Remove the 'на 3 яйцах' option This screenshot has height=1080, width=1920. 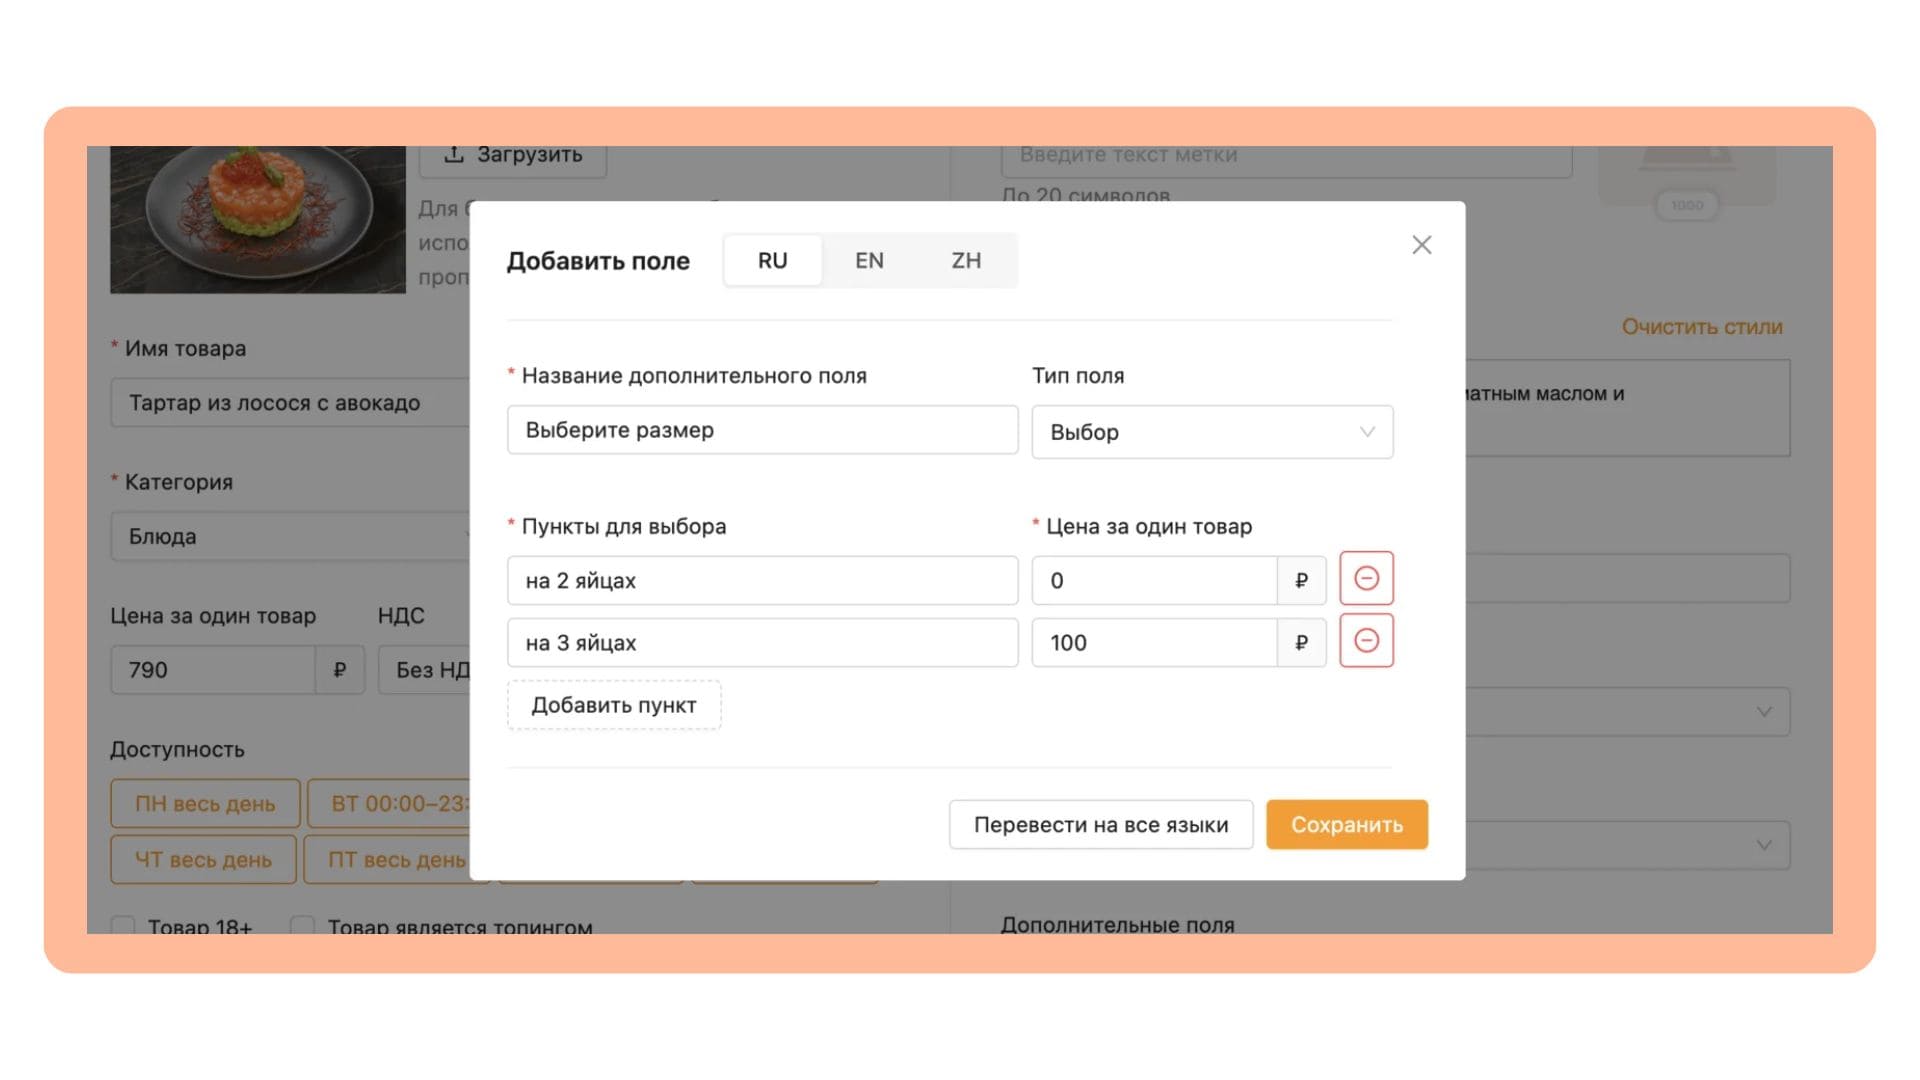click(1366, 641)
